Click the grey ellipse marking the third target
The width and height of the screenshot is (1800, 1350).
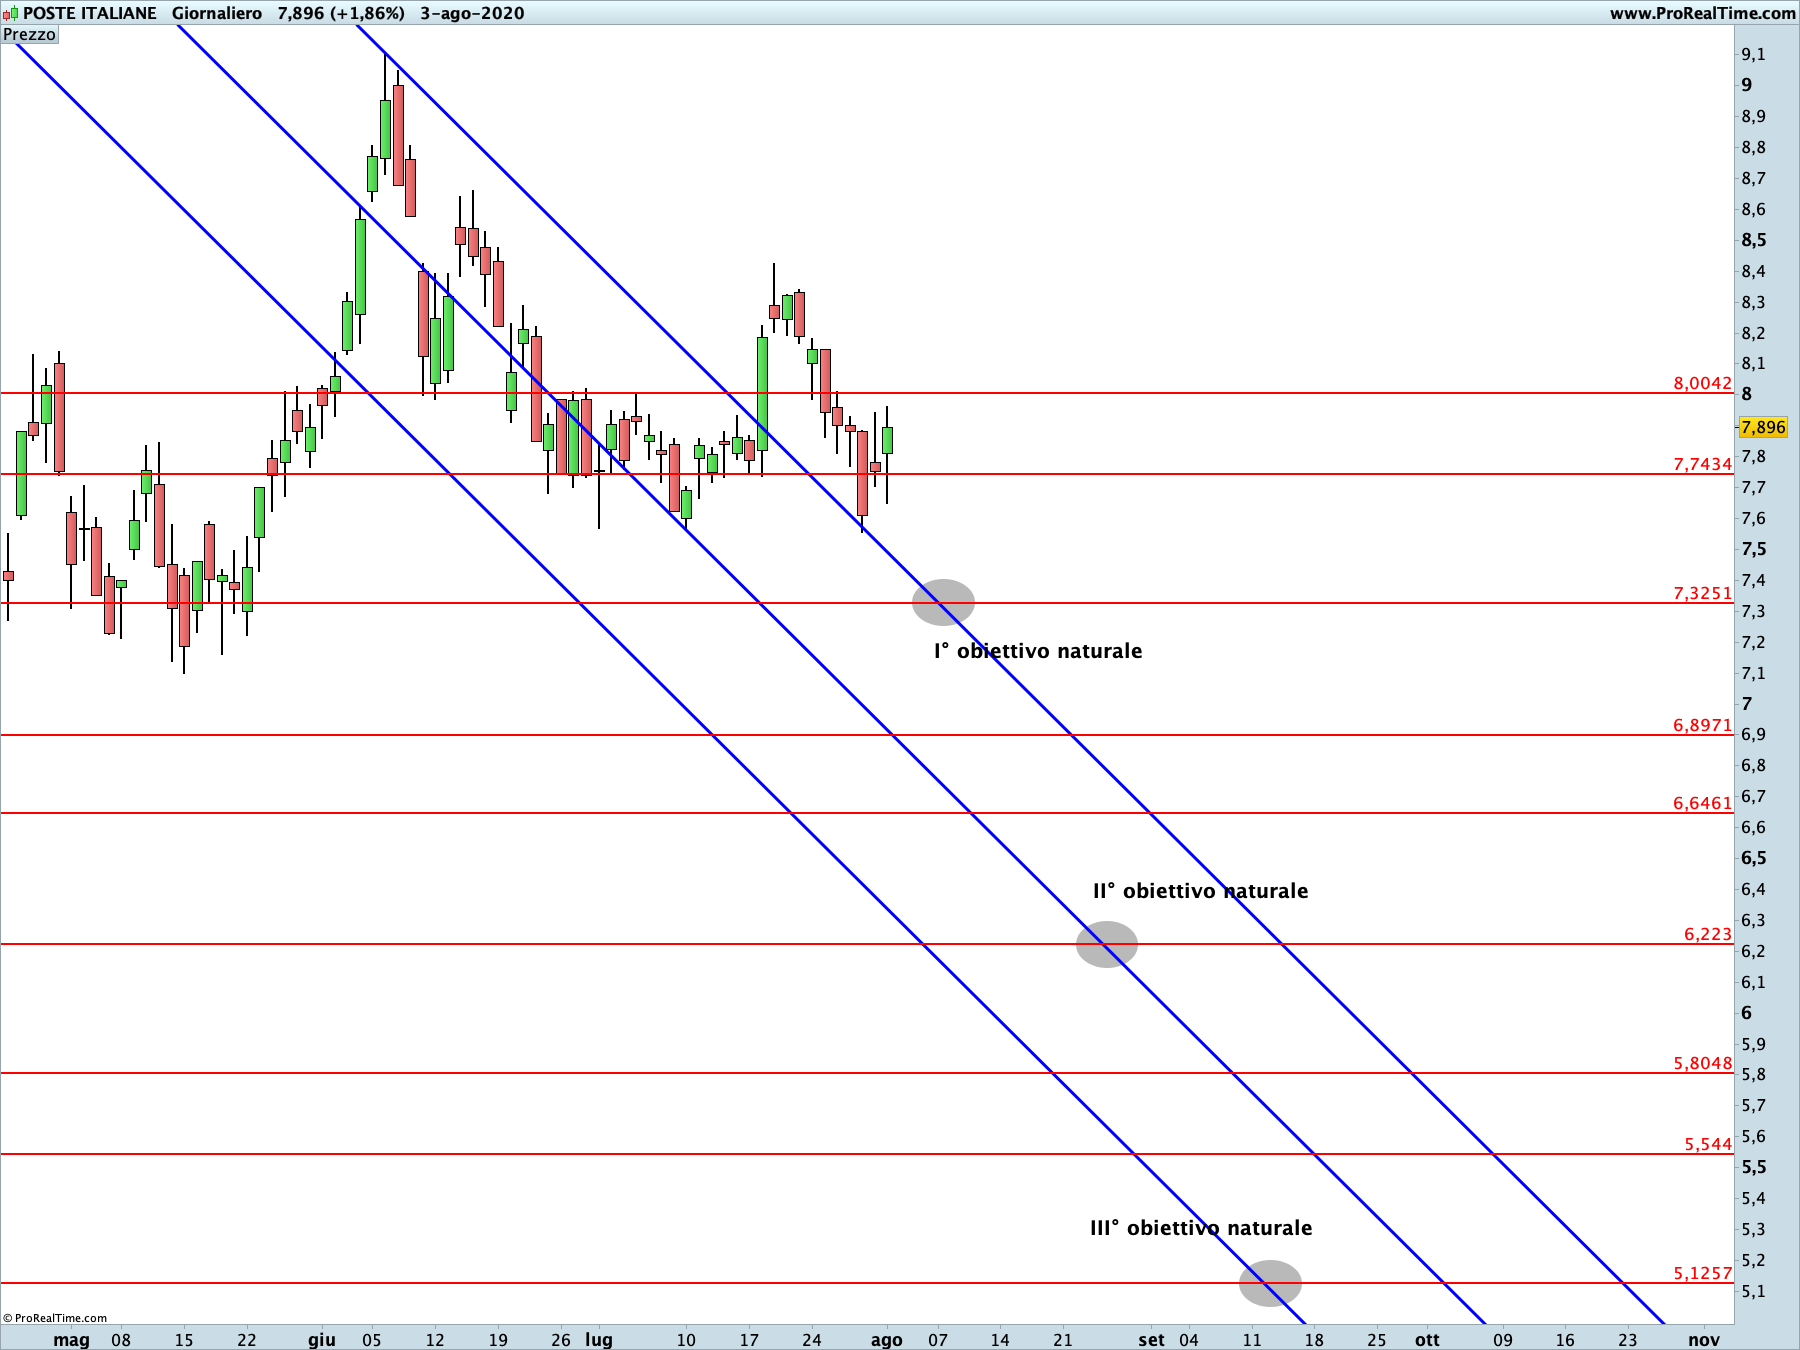1270,1283
